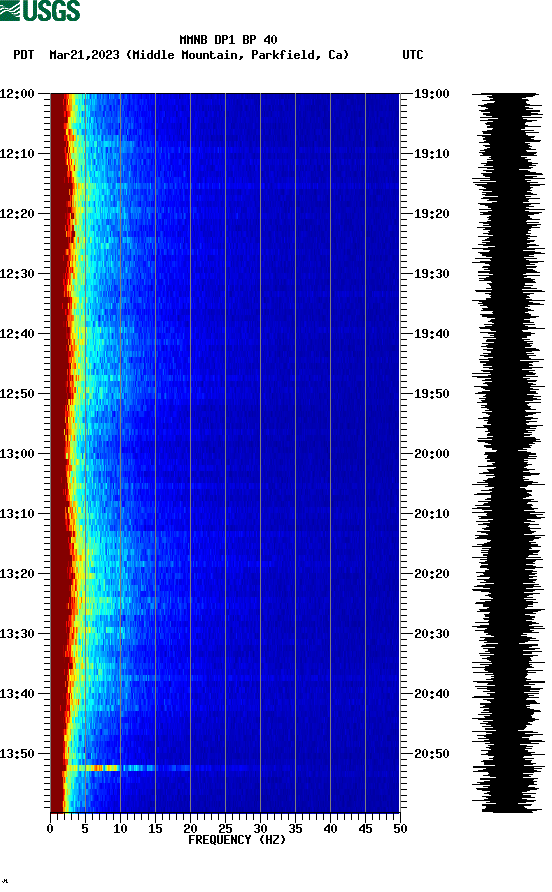Click the 12:30 PDT time label
The width and height of the screenshot is (552, 892).
click(x=17, y=274)
